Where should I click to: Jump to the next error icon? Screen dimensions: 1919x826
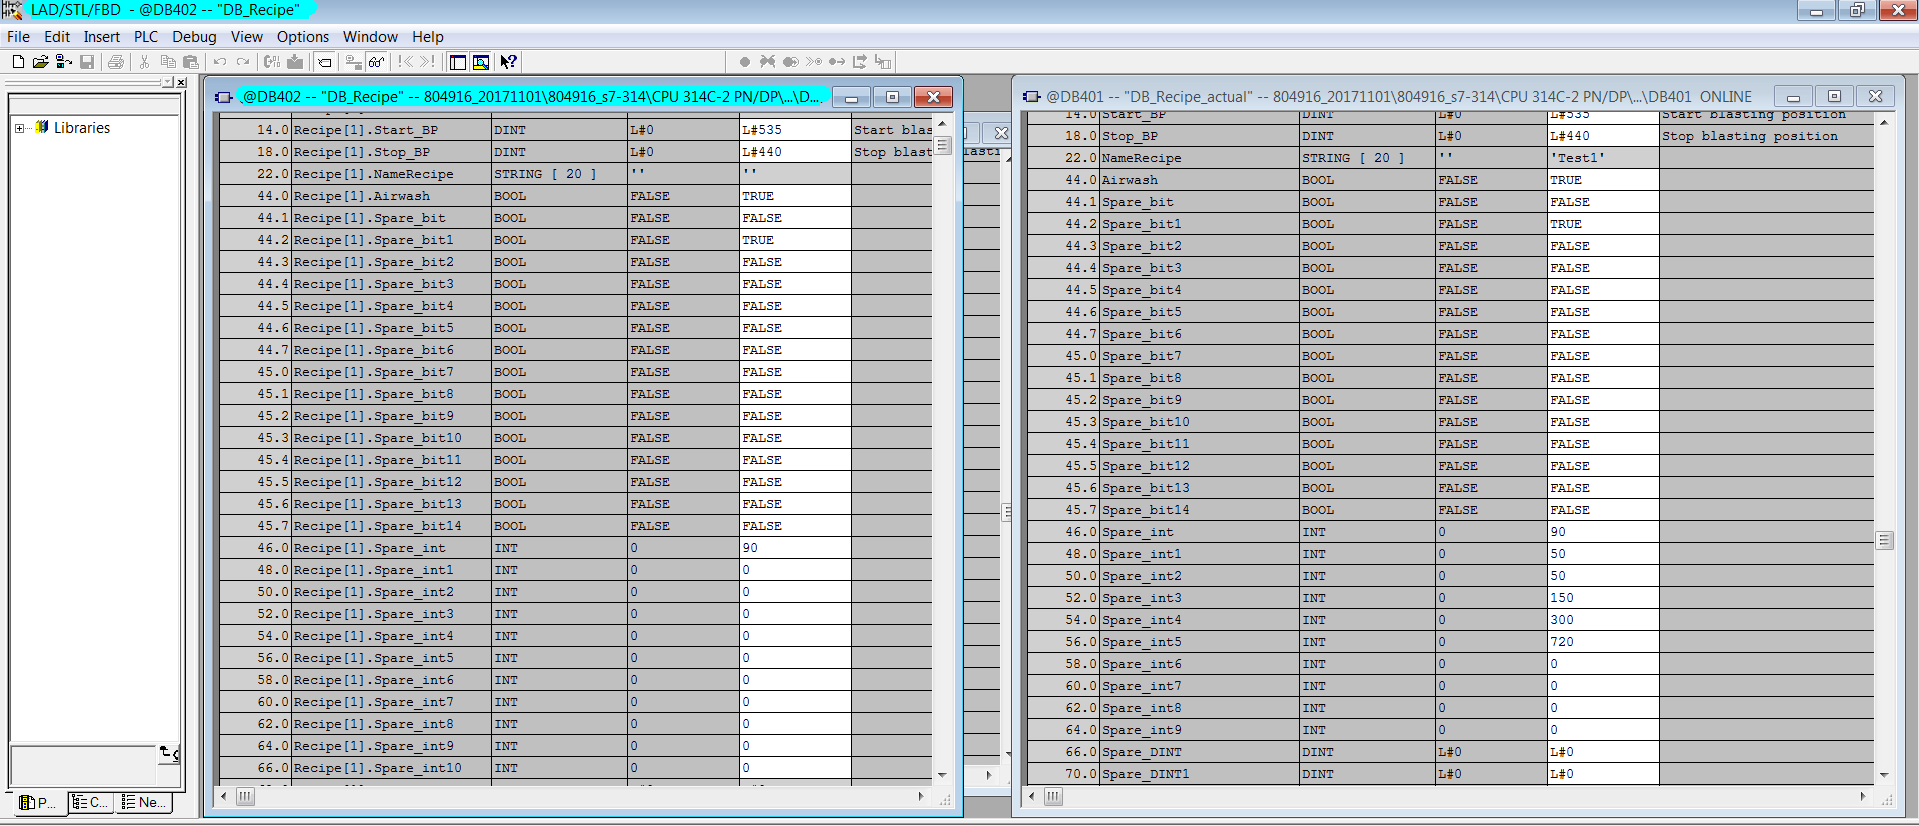428,62
